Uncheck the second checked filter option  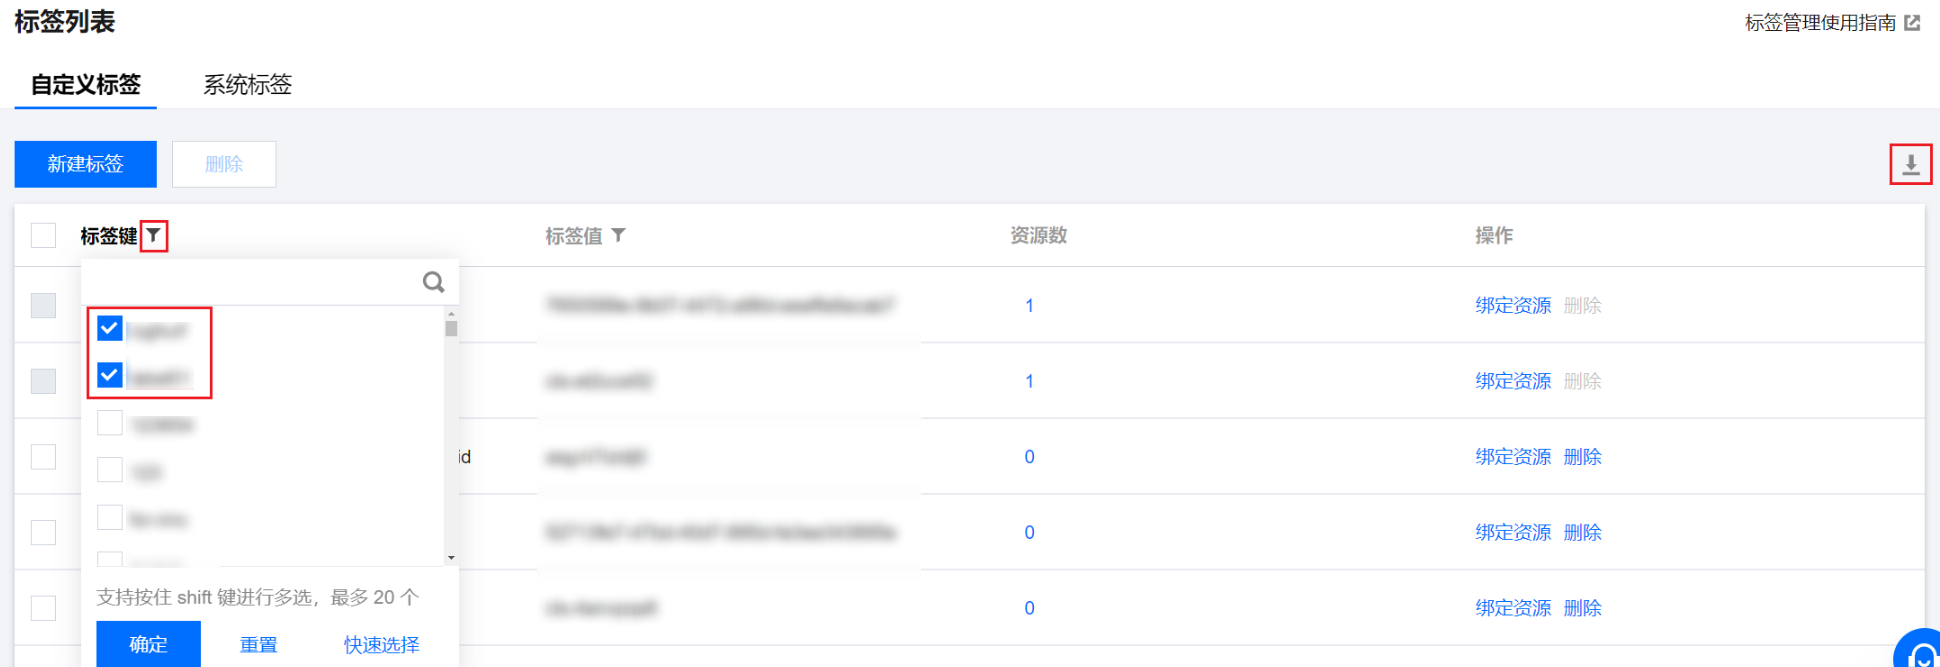point(110,376)
